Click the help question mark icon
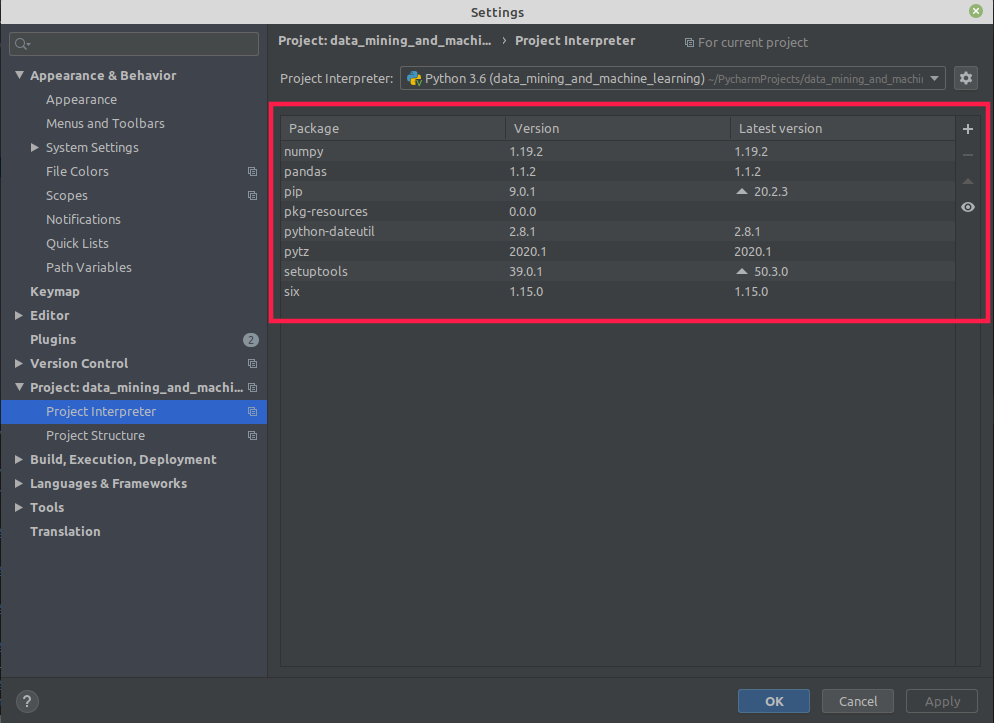Viewport: 994px width, 723px height. (26, 701)
